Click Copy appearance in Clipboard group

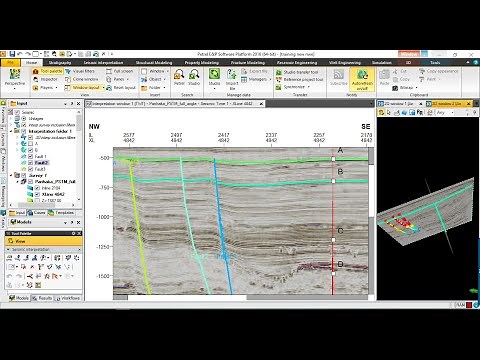point(439,71)
